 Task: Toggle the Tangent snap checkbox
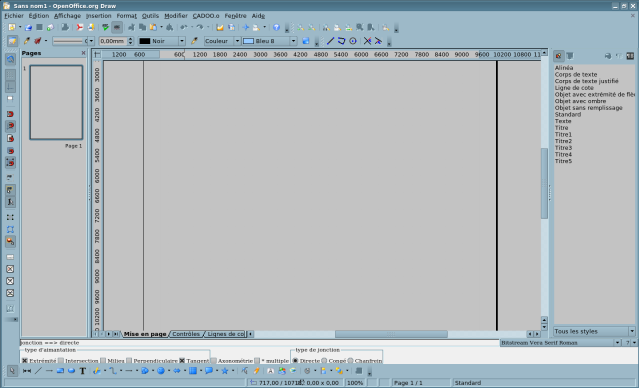(182, 361)
